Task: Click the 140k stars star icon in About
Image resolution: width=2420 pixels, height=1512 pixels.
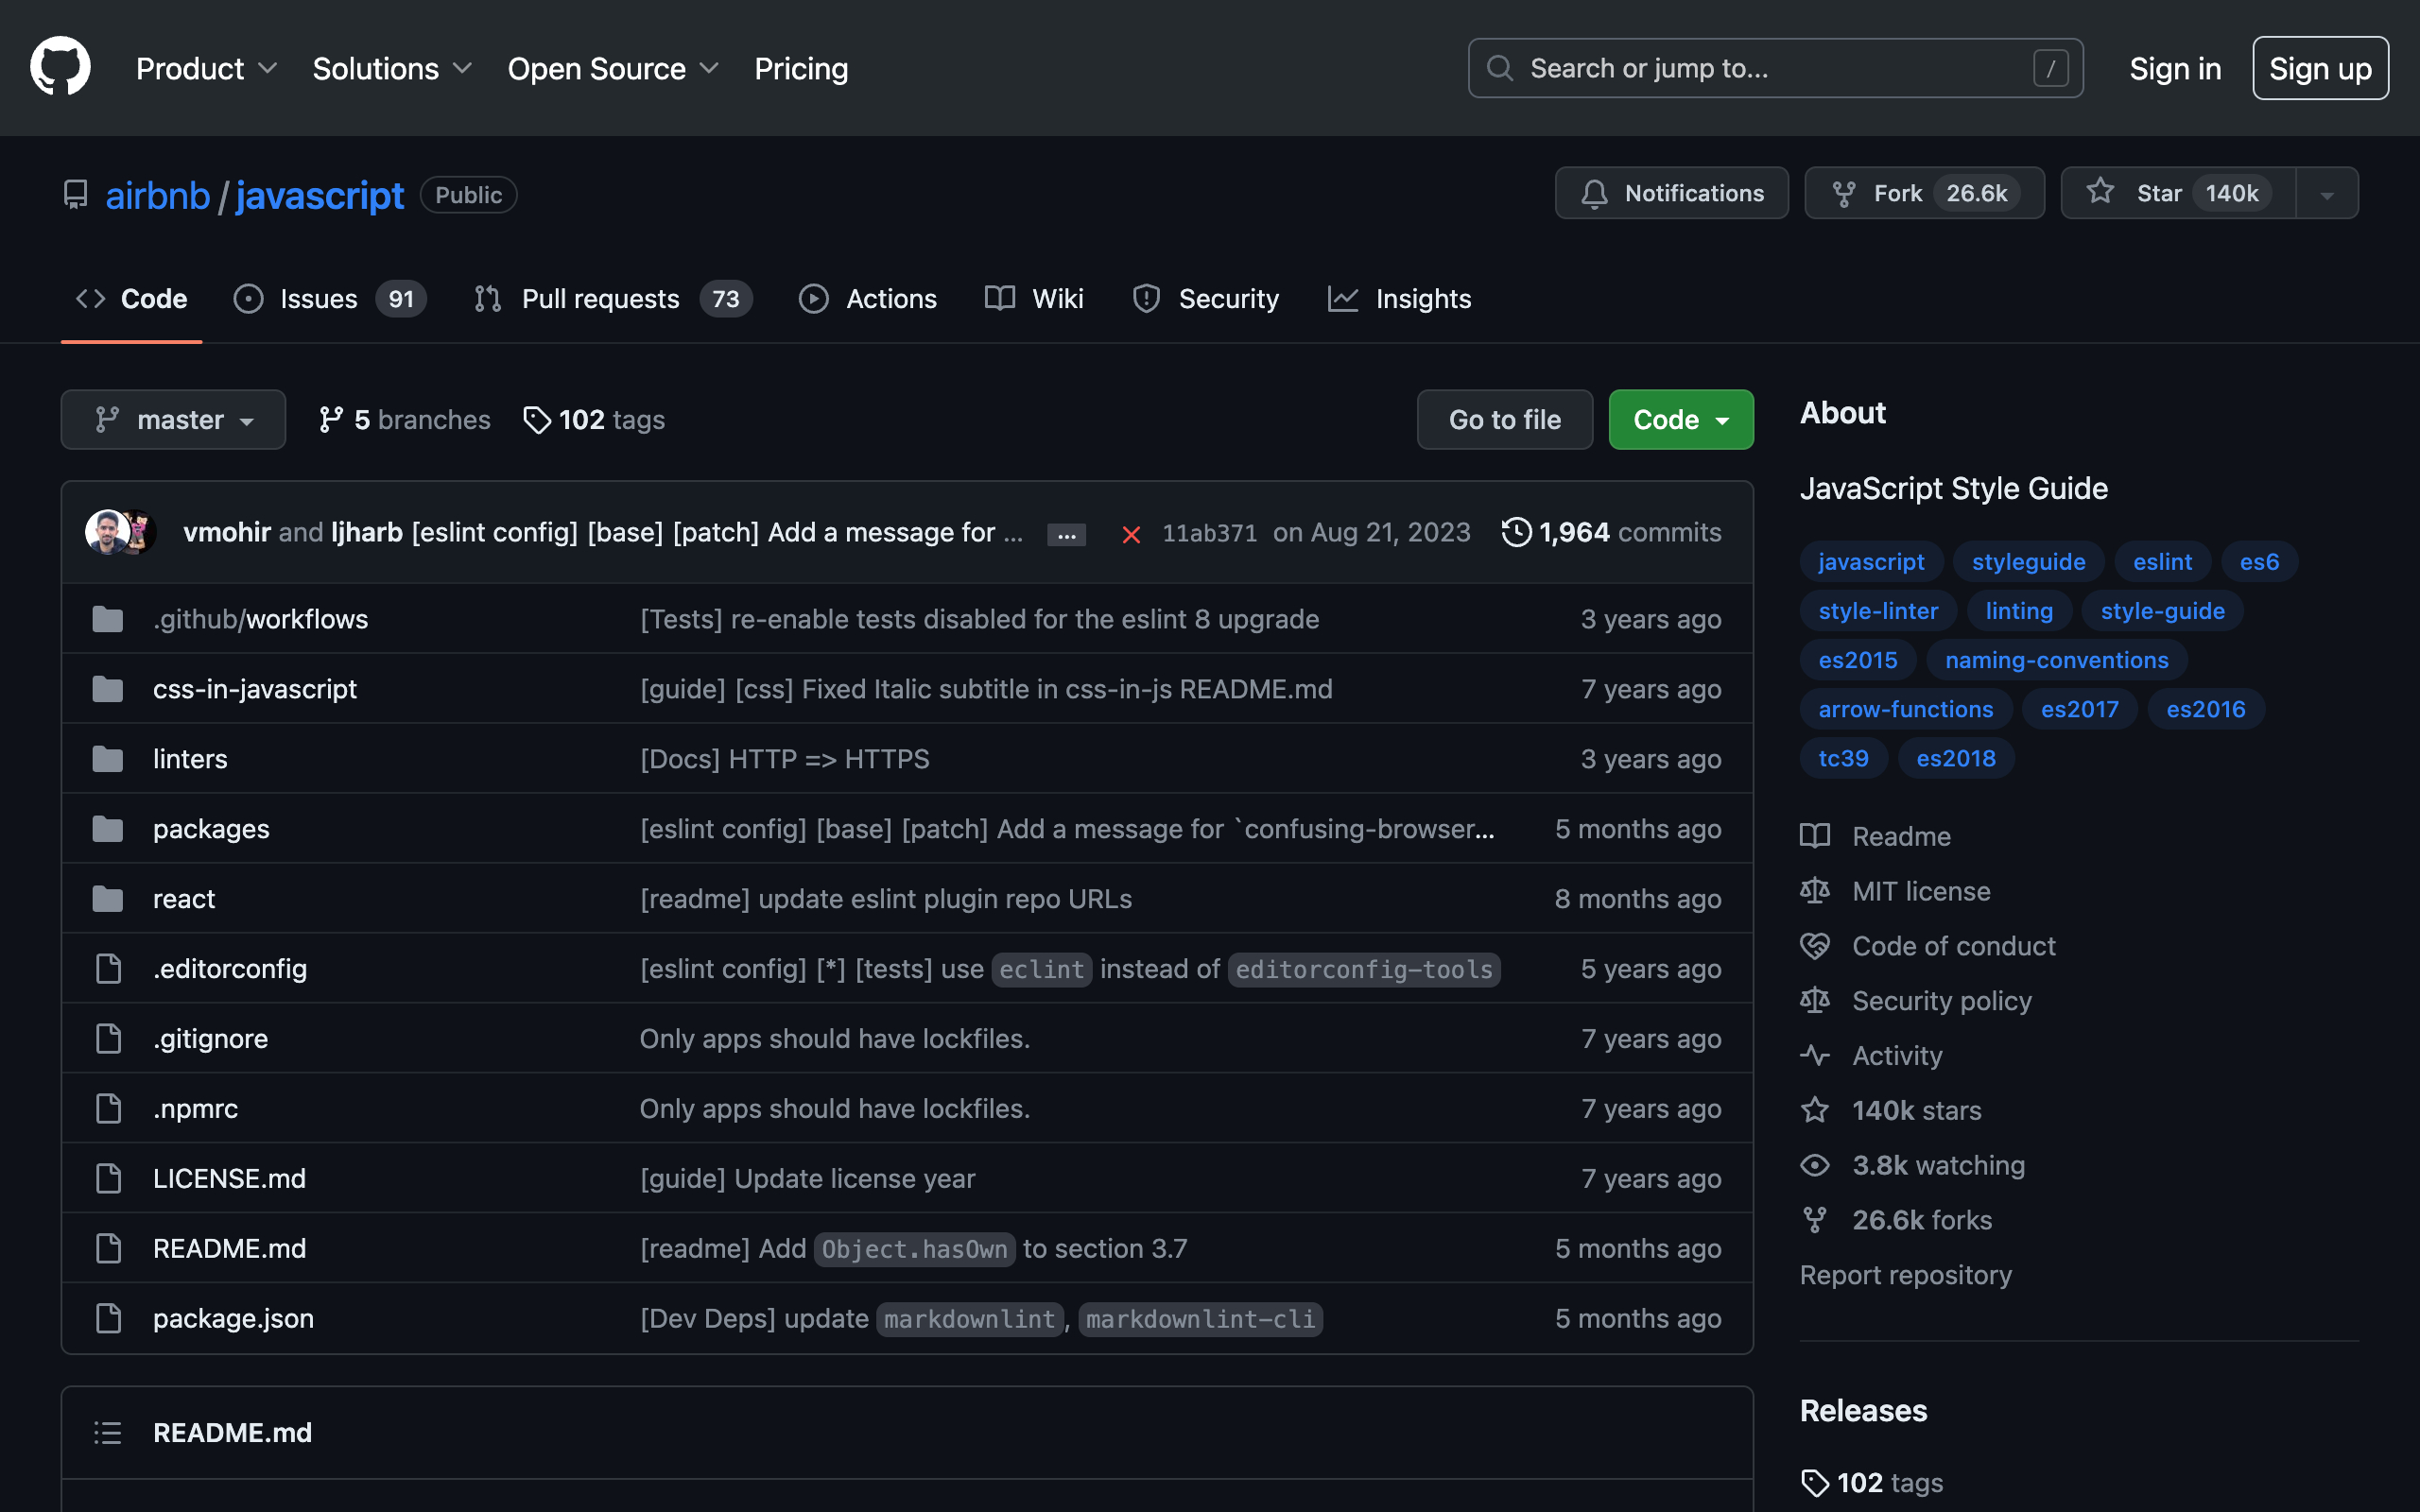Action: click(1815, 1110)
